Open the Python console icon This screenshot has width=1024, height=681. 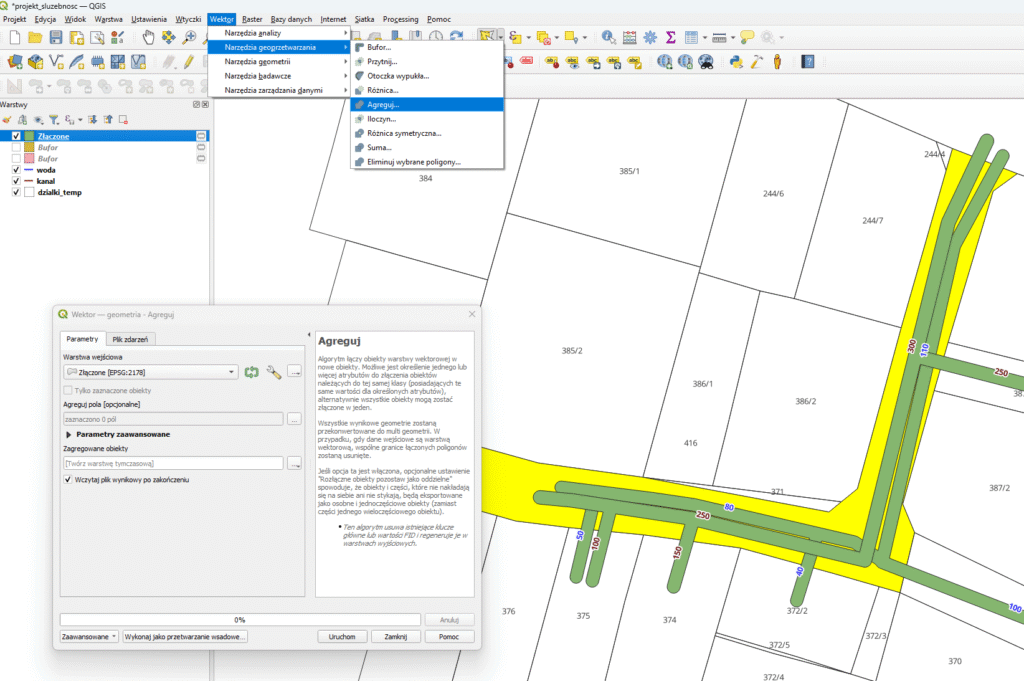click(735, 62)
